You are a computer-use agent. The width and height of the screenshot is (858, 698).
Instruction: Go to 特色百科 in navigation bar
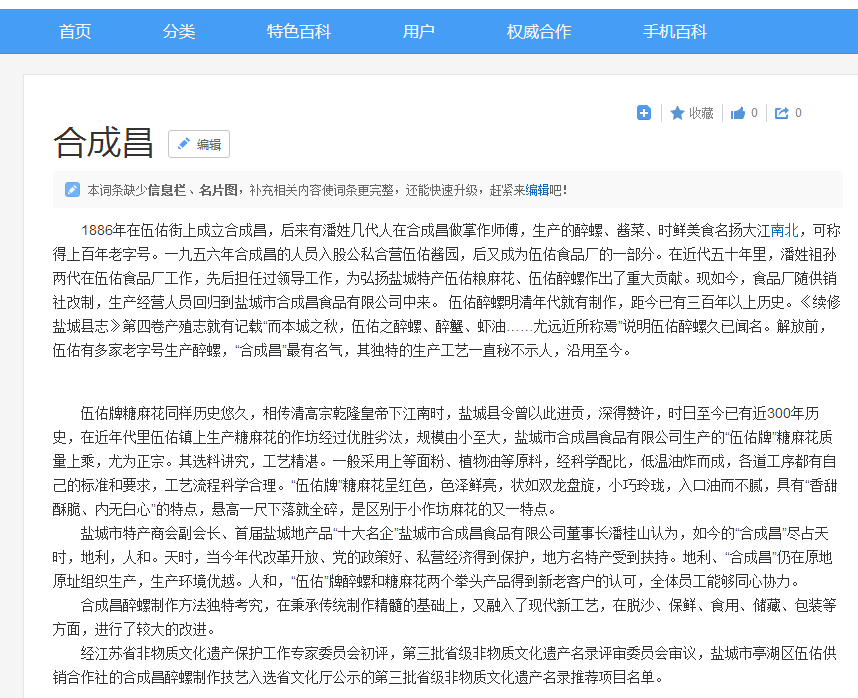pos(299,32)
